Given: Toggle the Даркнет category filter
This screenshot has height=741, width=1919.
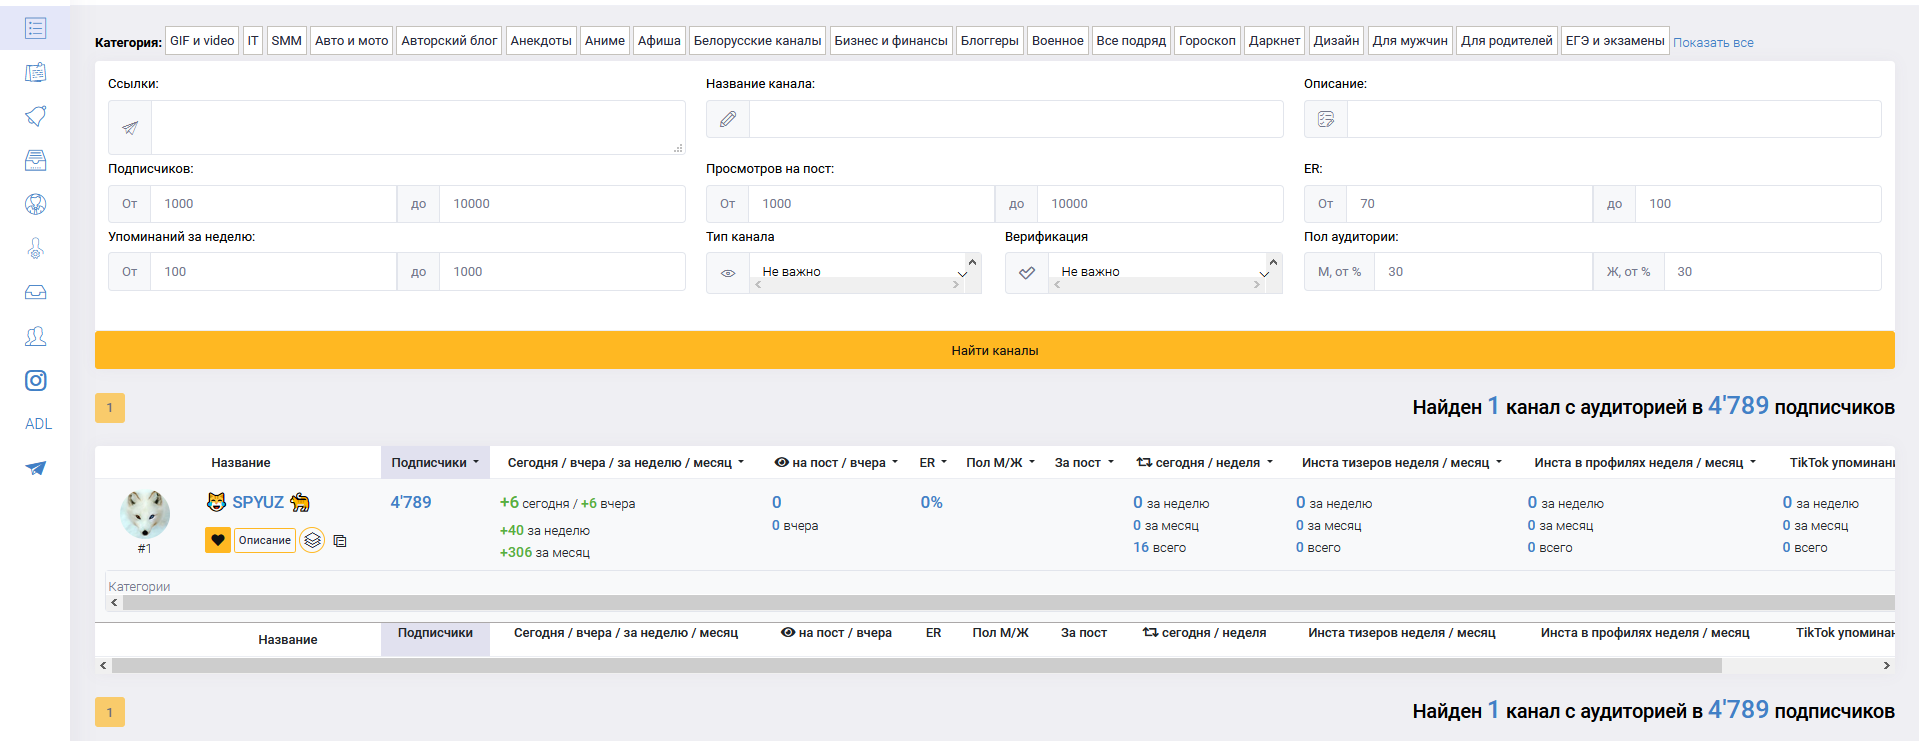Looking at the screenshot, I should 1275,41.
